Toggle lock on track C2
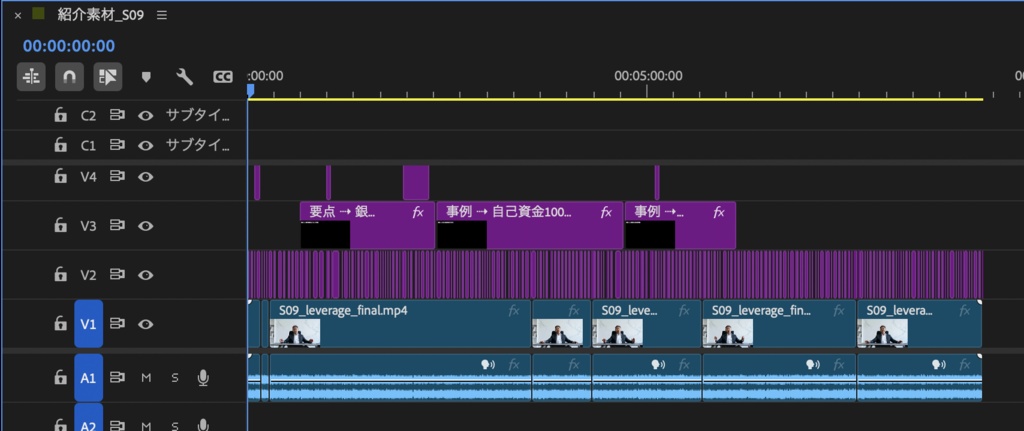 coord(60,116)
